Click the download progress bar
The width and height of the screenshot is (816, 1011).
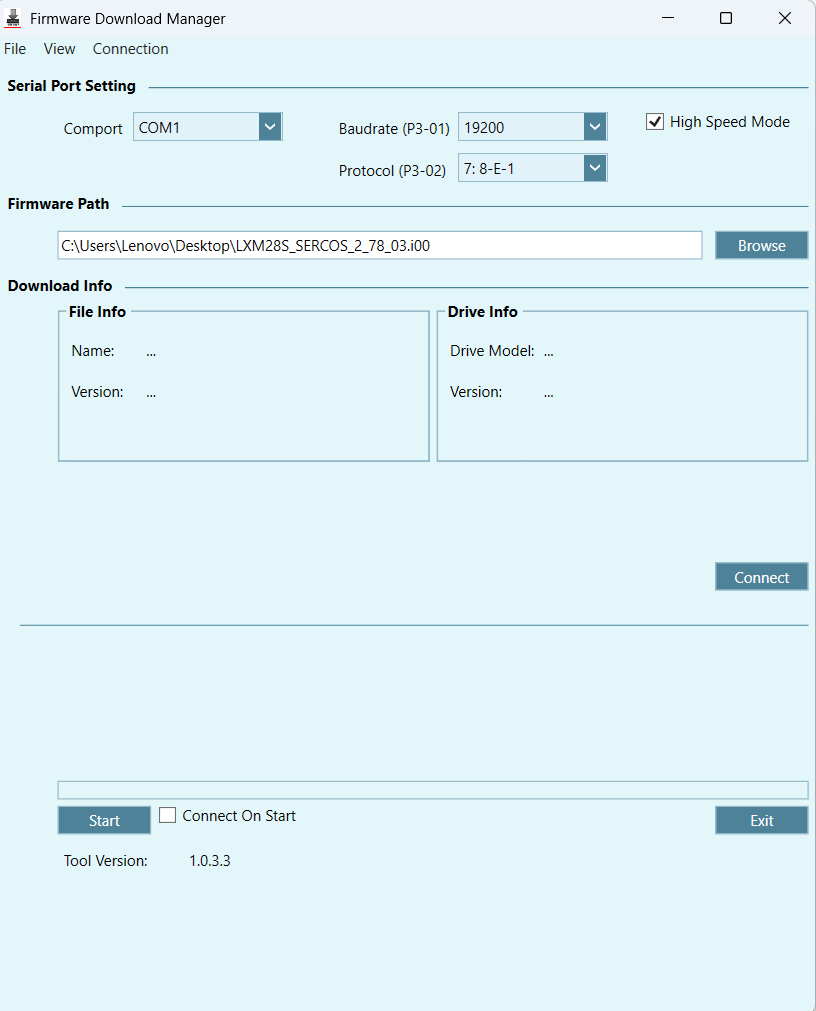[x=433, y=789]
